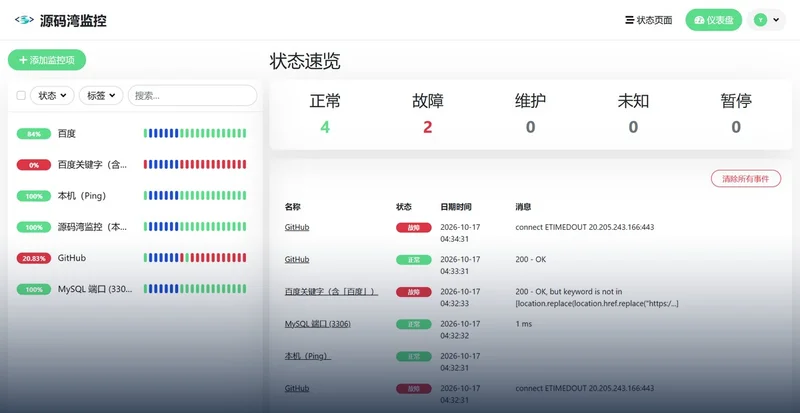Click the user avatar icon
The image size is (800, 413).
pyautogui.click(x=760, y=20)
